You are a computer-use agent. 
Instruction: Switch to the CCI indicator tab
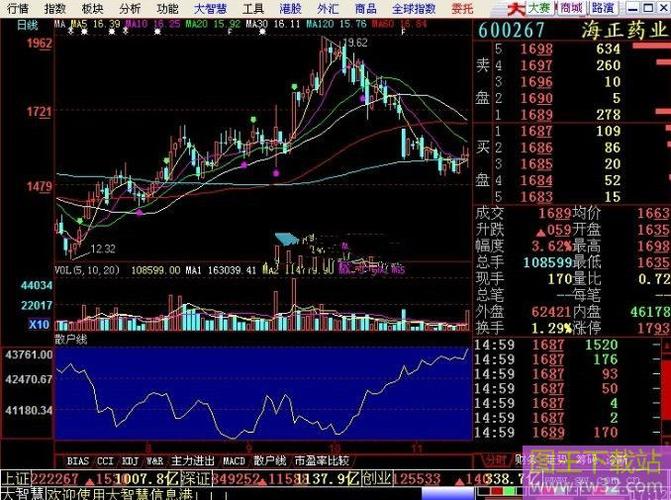click(x=105, y=461)
